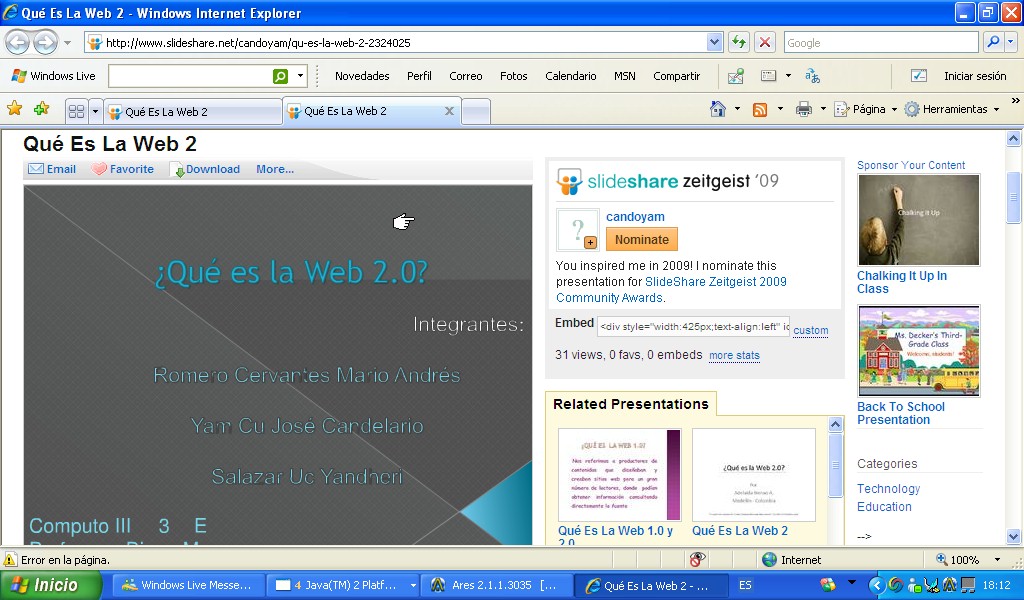Click the Refresh page icon
Screen dimensions: 1024x600
tap(739, 42)
